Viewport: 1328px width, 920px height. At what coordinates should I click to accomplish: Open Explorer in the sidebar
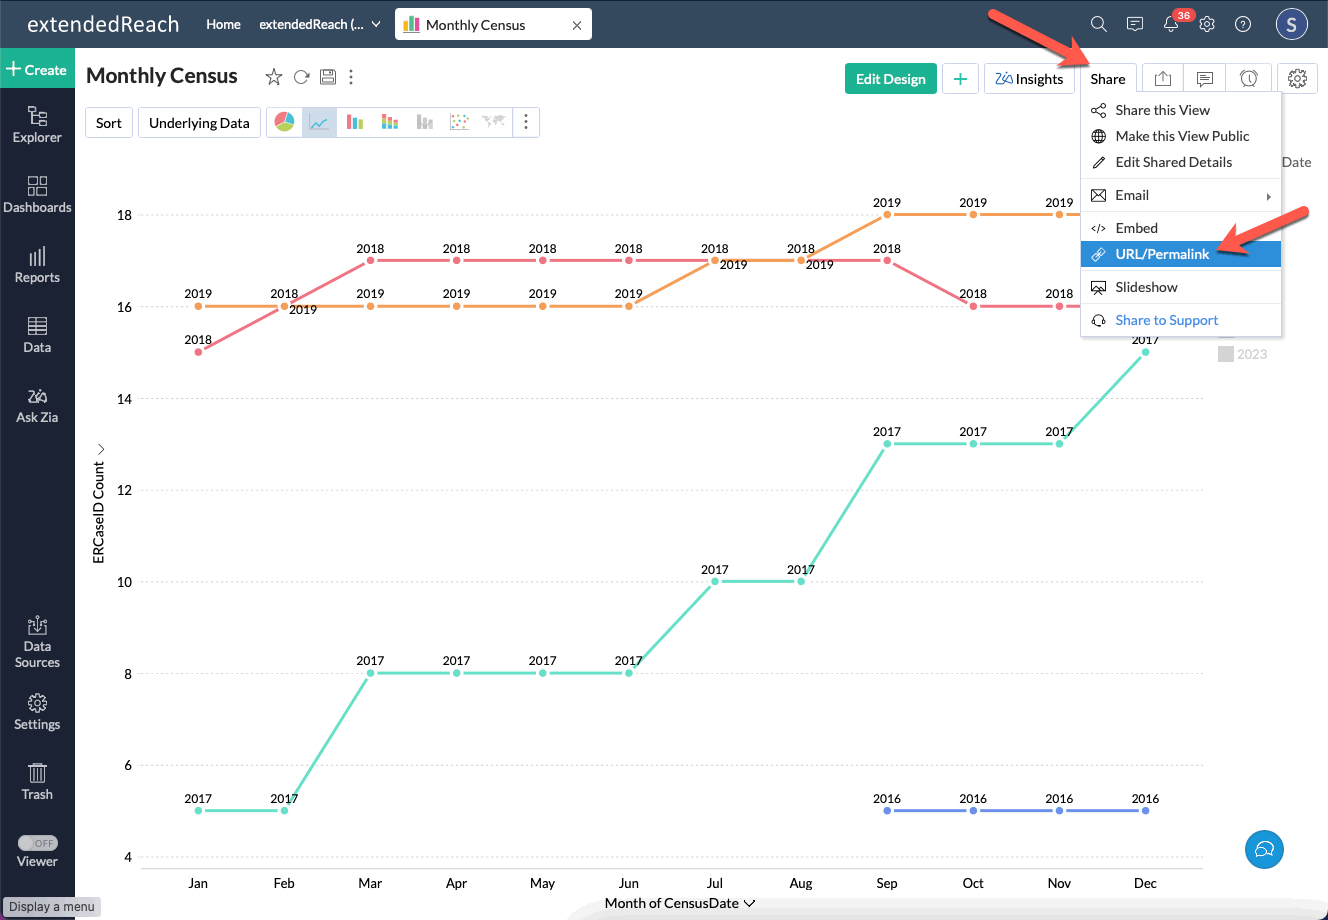pos(37,125)
